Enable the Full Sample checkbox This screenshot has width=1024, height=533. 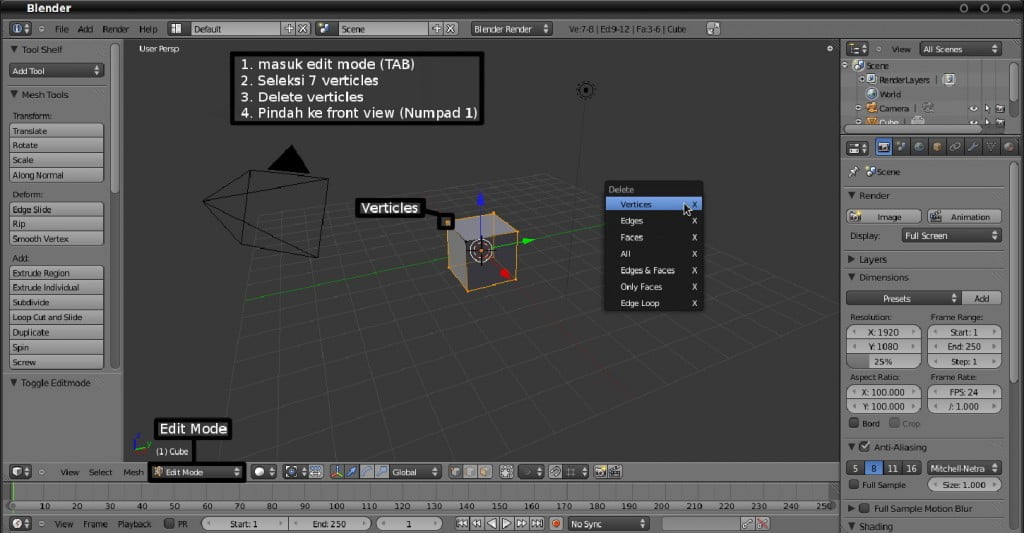point(854,485)
